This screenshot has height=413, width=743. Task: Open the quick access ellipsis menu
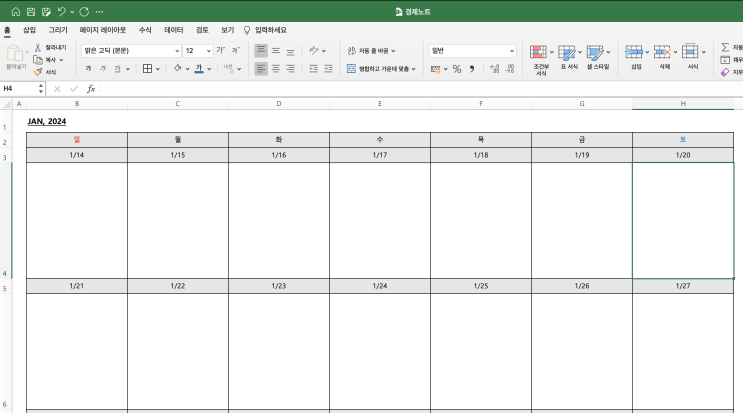pos(99,12)
